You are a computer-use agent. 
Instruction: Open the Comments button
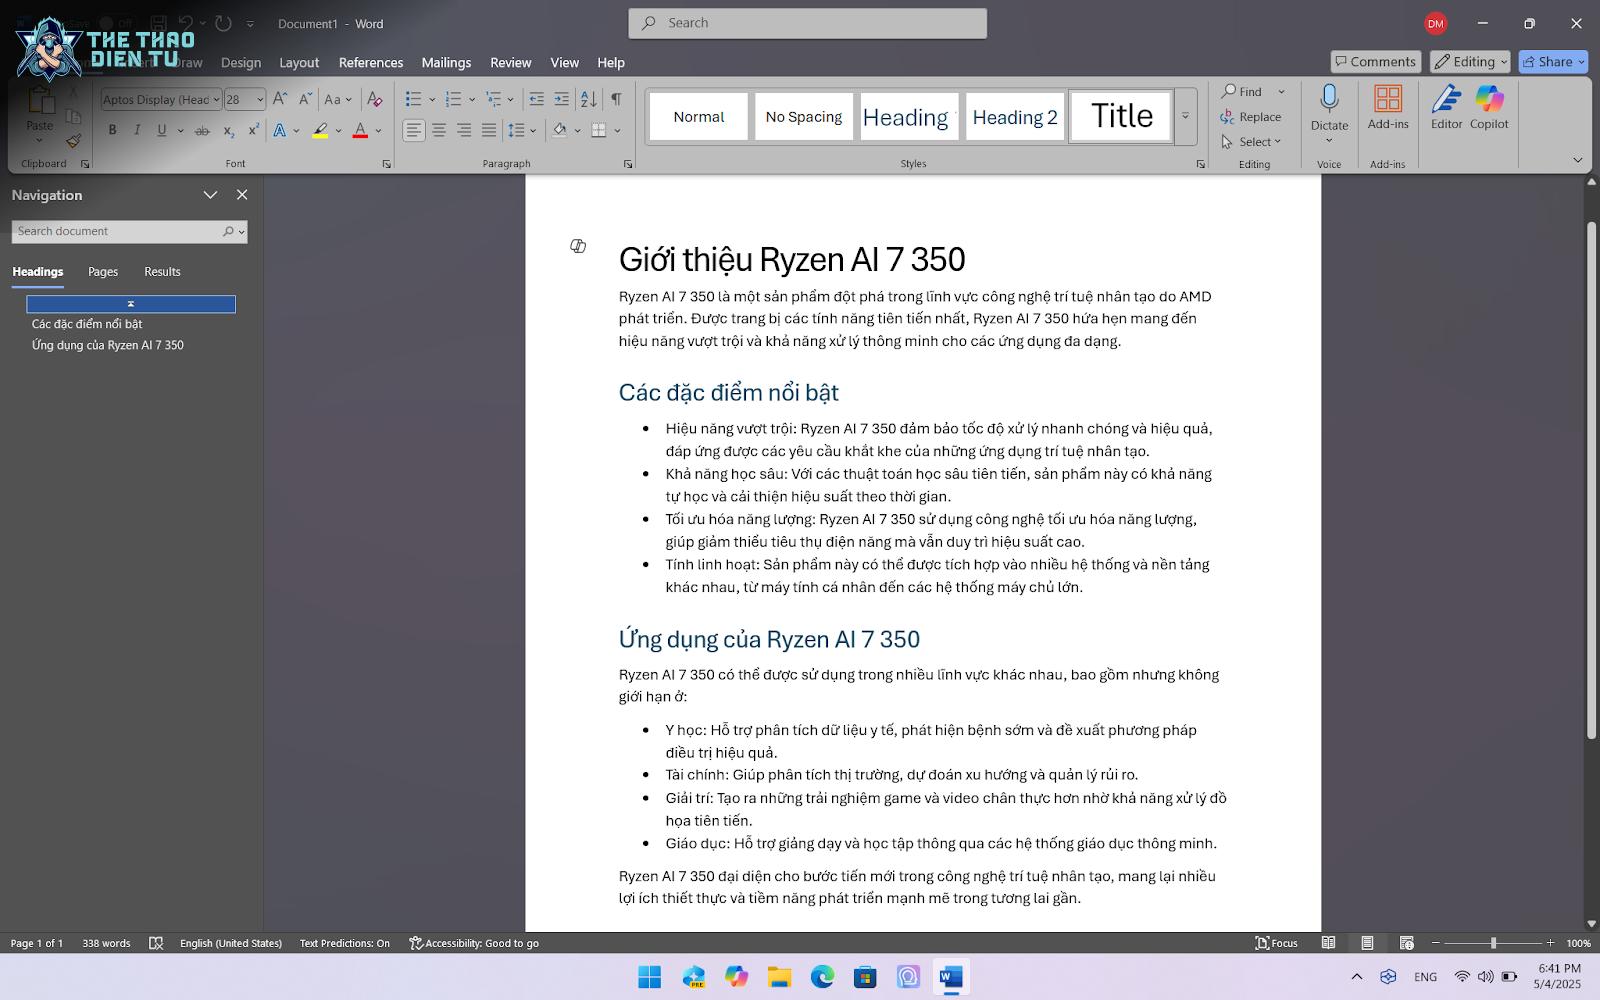coord(1376,62)
